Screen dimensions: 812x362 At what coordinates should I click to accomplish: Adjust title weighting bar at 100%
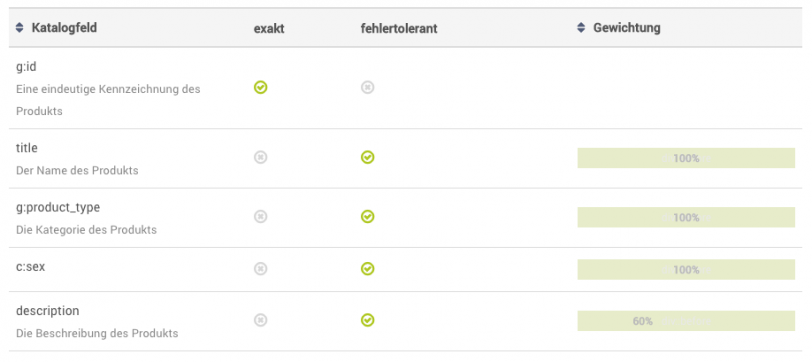tap(686, 158)
